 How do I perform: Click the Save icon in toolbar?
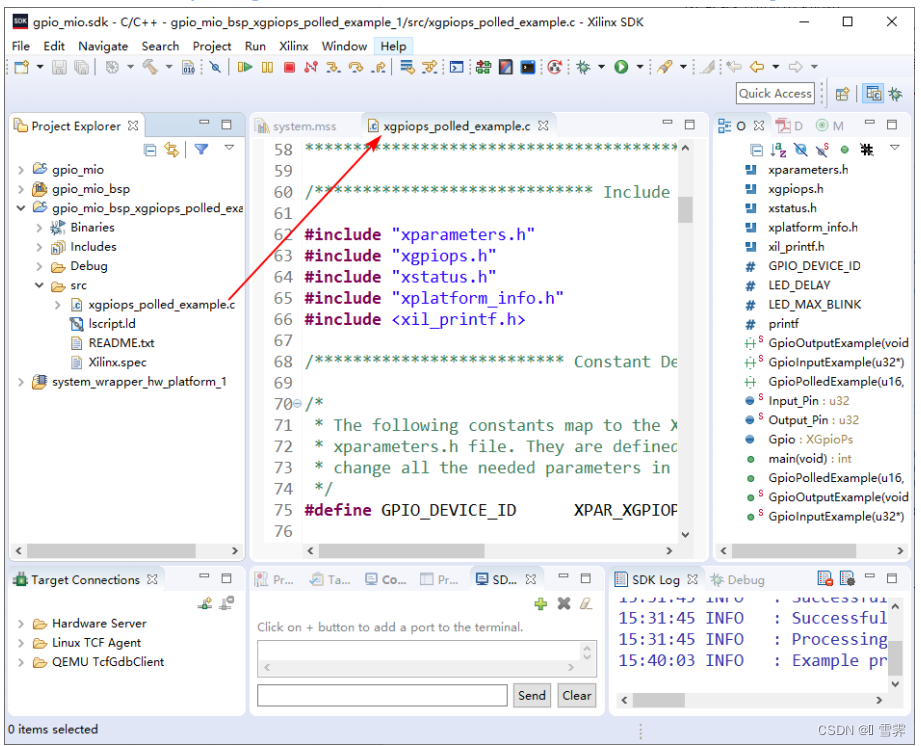(59, 67)
